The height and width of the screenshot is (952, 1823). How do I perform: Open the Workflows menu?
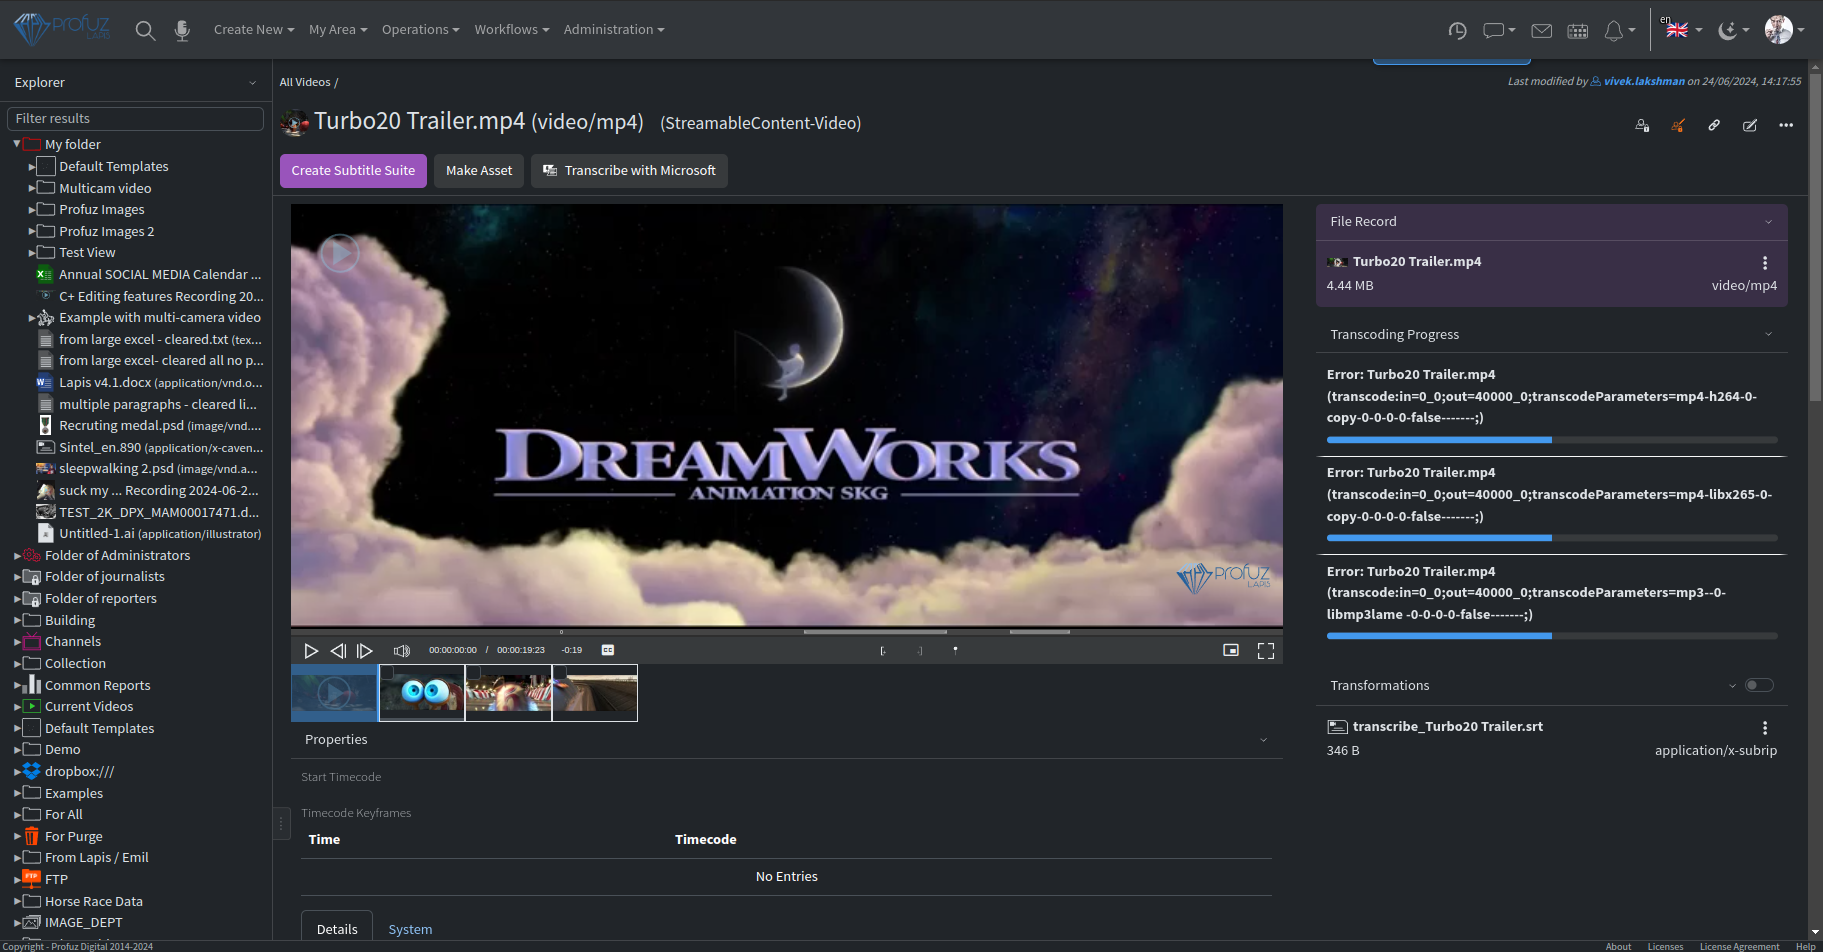(512, 30)
